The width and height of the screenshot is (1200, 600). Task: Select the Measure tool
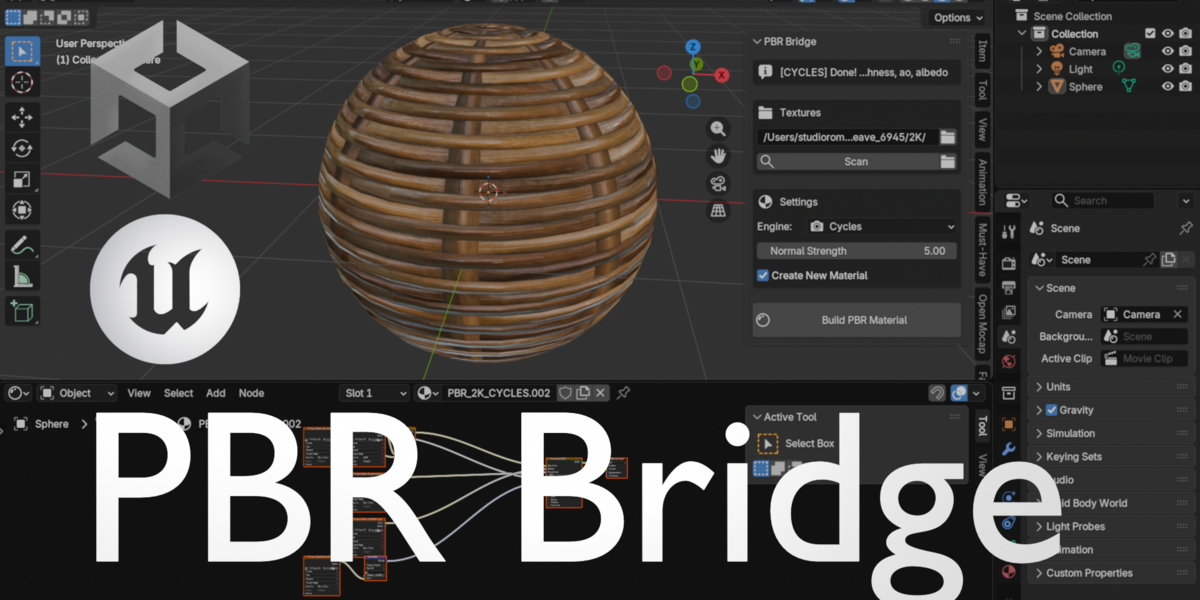tap(22, 277)
